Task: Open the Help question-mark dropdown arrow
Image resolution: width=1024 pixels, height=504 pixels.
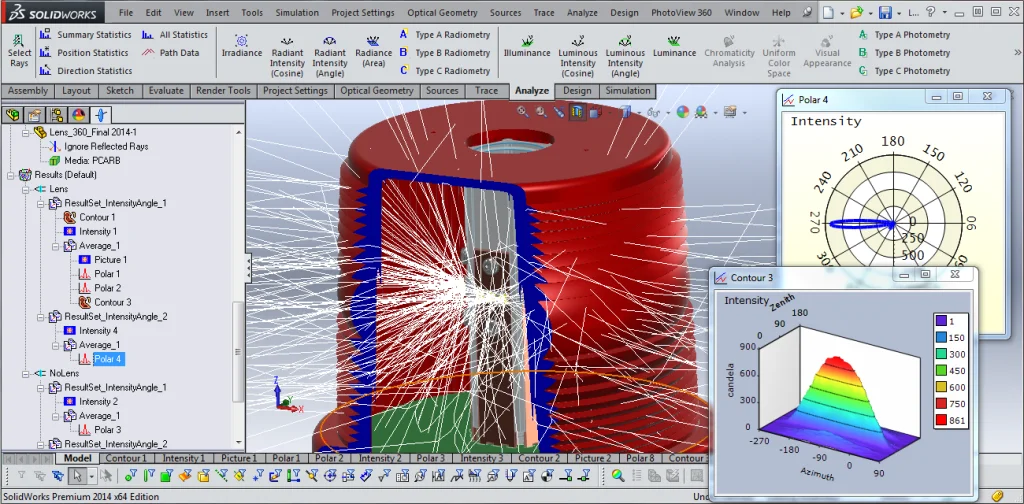Action: [x=944, y=13]
